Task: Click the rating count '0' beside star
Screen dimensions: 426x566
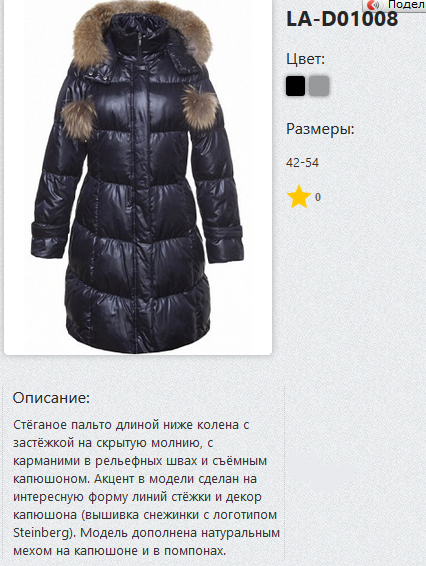Action: [318, 197]
